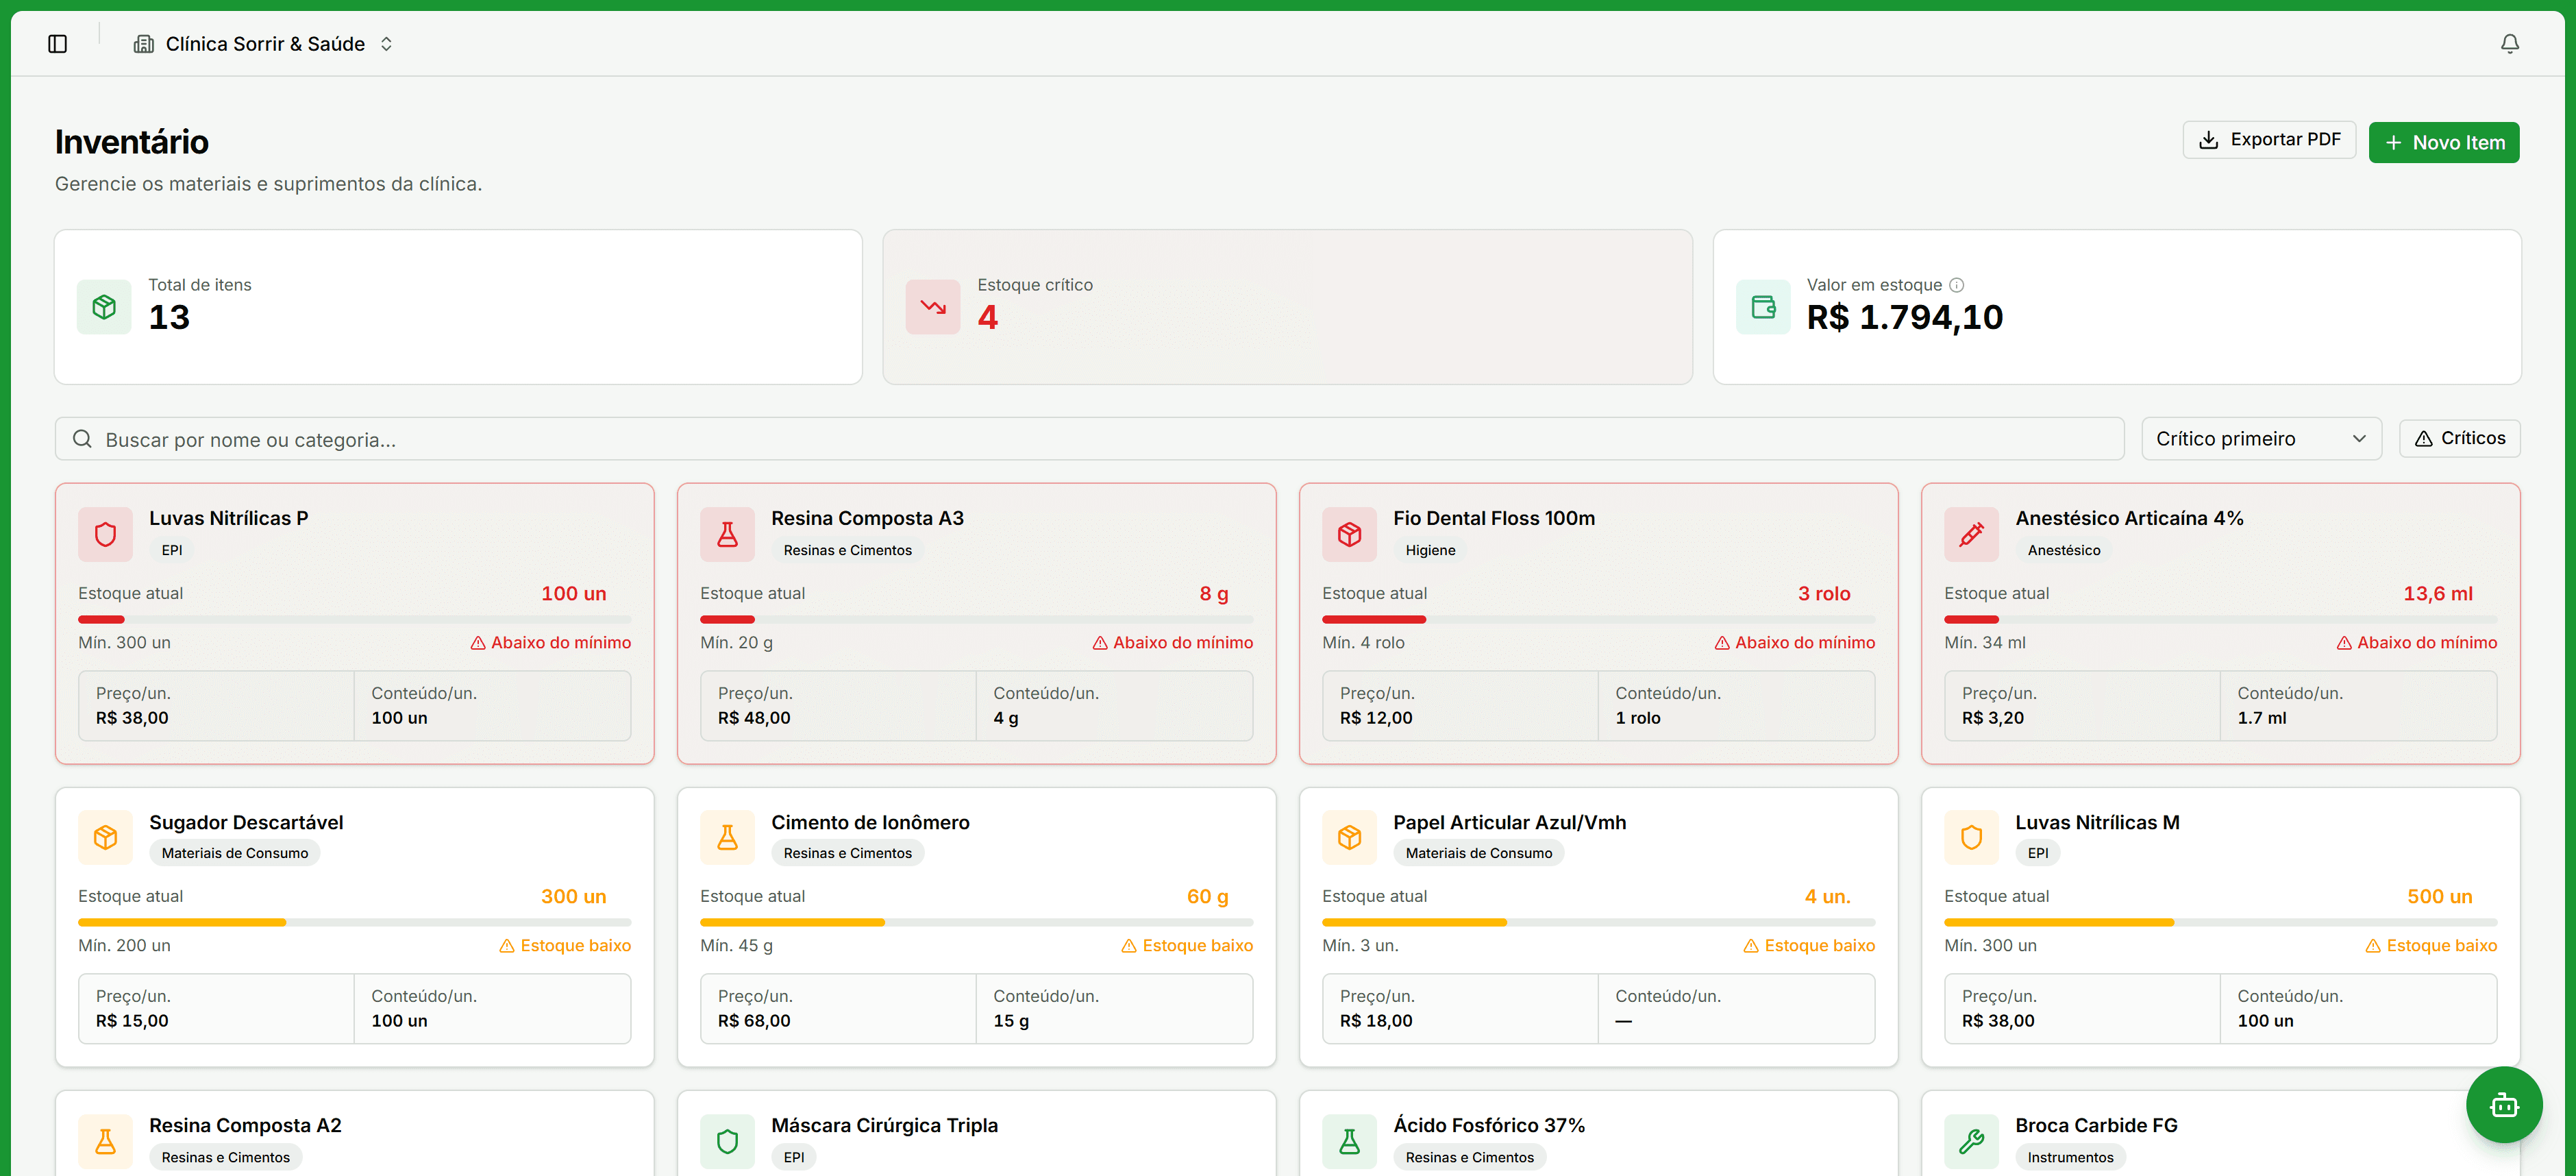The width and height of the screenshot is (2576, 1176).
Task: Click the 1.7 ml content value
Action: pos(2261,718)
